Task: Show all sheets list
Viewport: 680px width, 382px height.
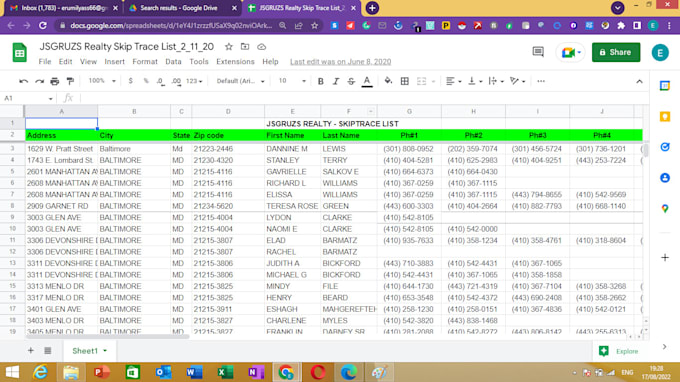Action: pos(48,350)
